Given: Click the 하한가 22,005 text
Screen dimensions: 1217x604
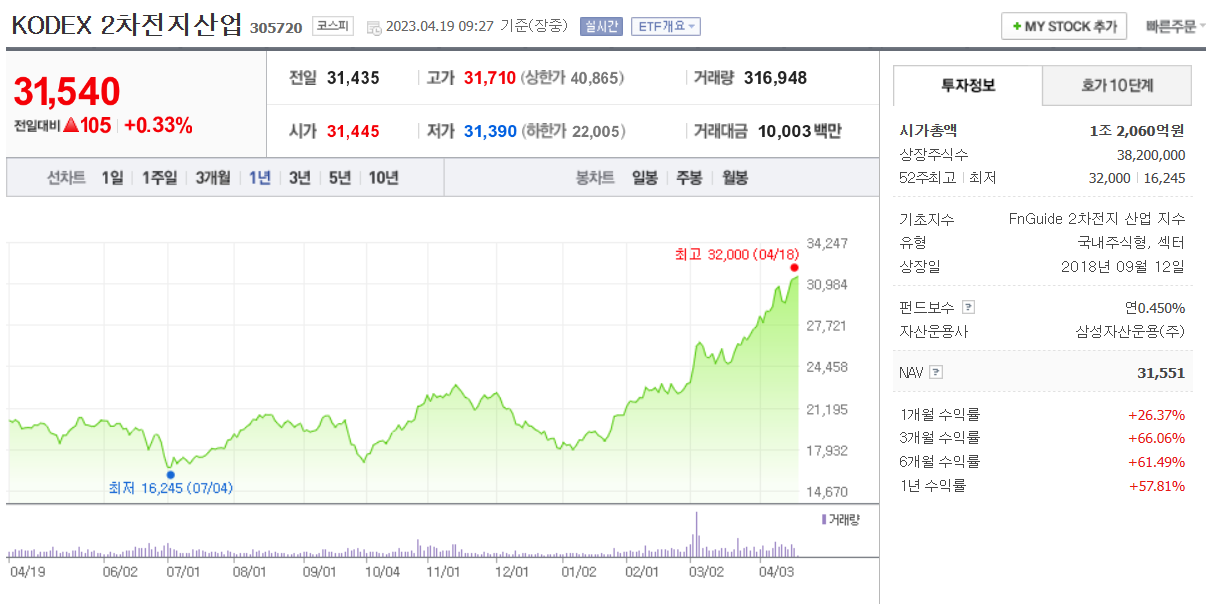Looking at the screenshot, I should 573,131.
